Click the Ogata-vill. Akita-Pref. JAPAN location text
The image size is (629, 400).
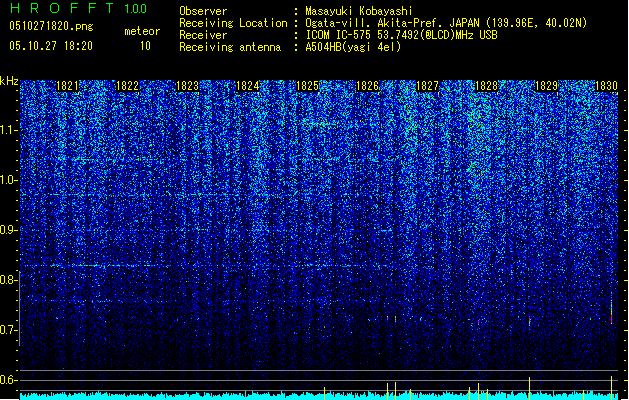pos(446,23)
